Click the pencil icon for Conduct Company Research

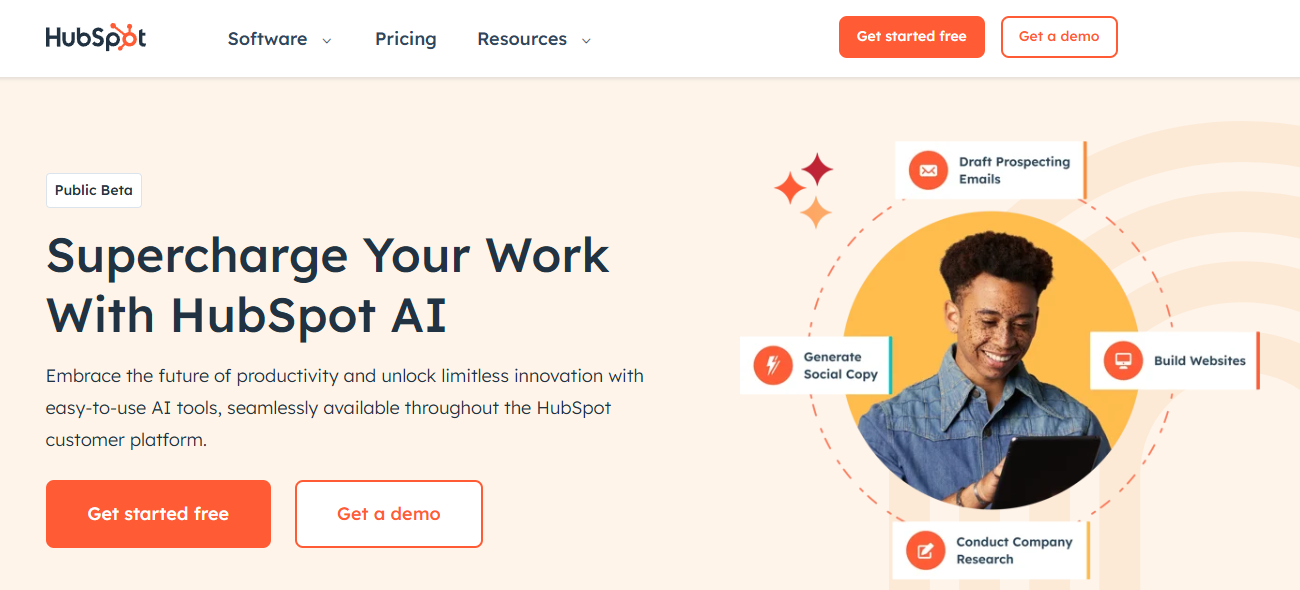tap(925, 551)
